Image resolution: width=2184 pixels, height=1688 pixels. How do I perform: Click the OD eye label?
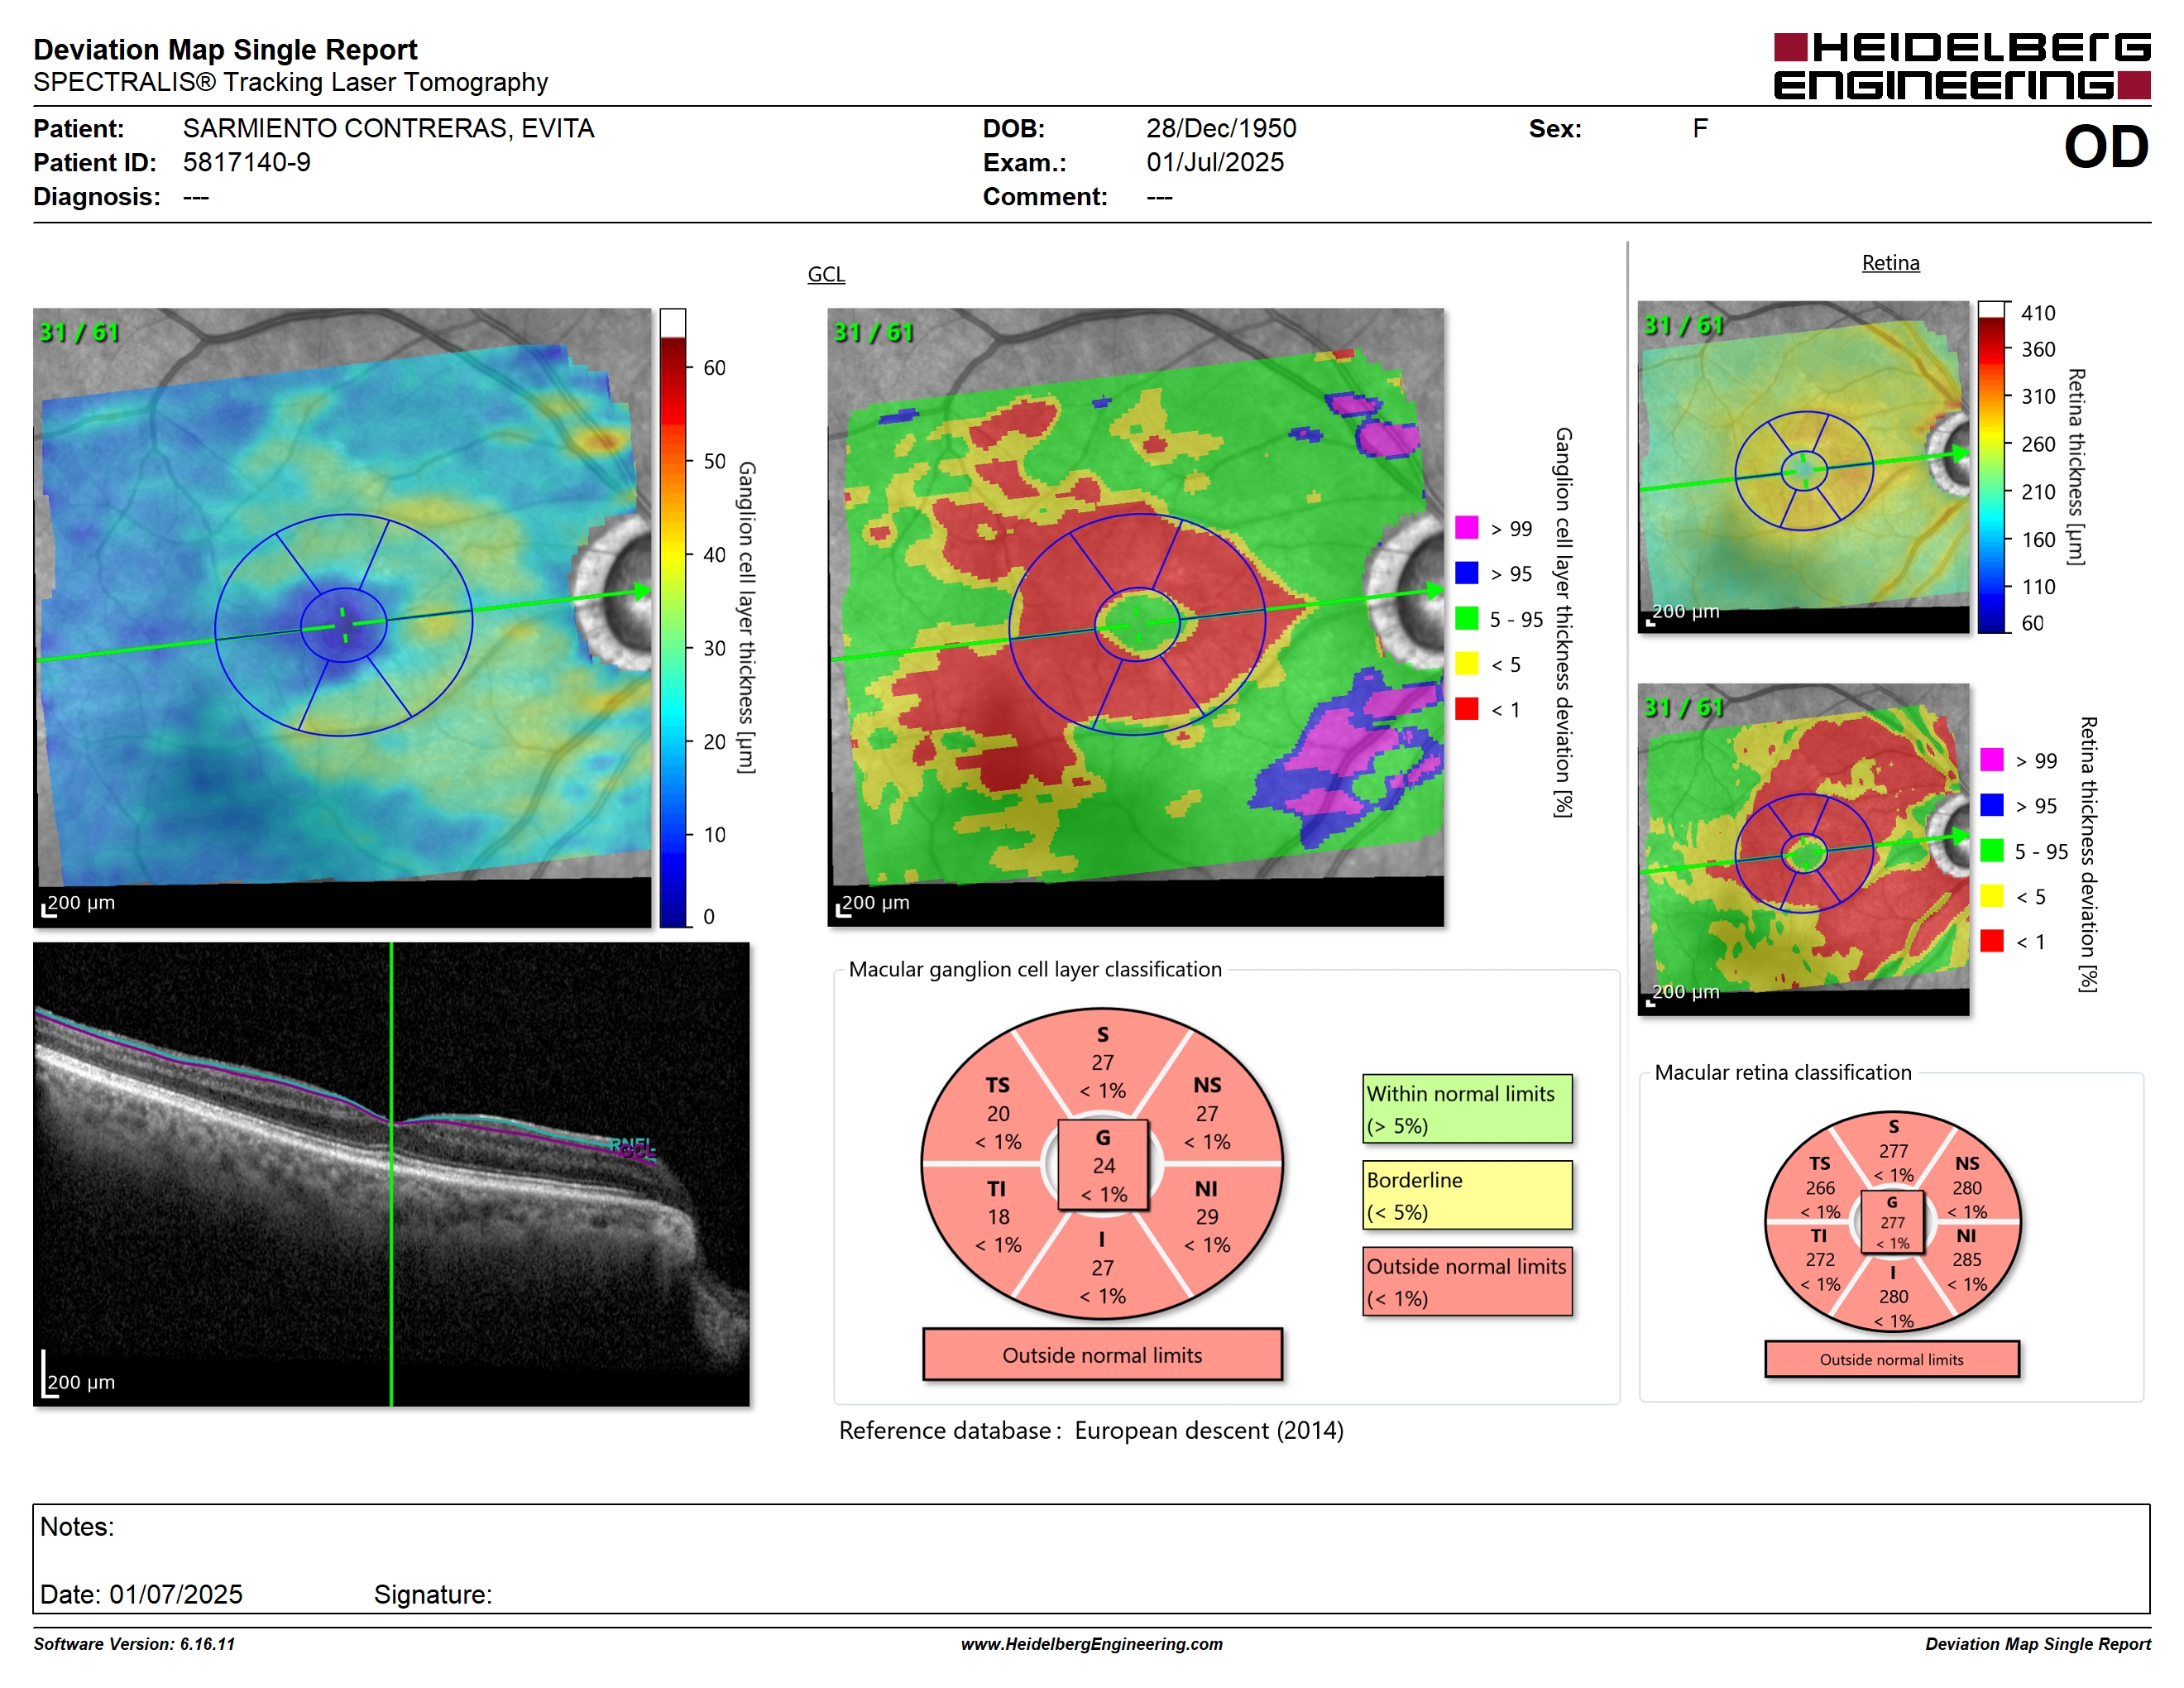[2106, 147]
